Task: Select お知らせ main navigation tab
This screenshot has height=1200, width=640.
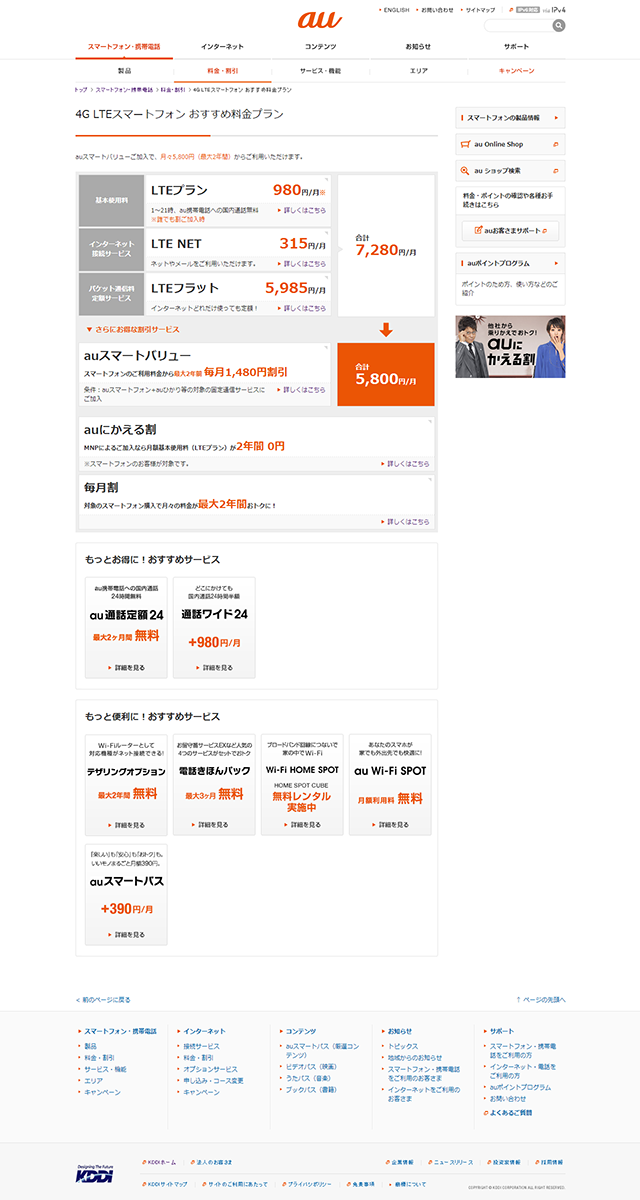Action: click(418, 47)
